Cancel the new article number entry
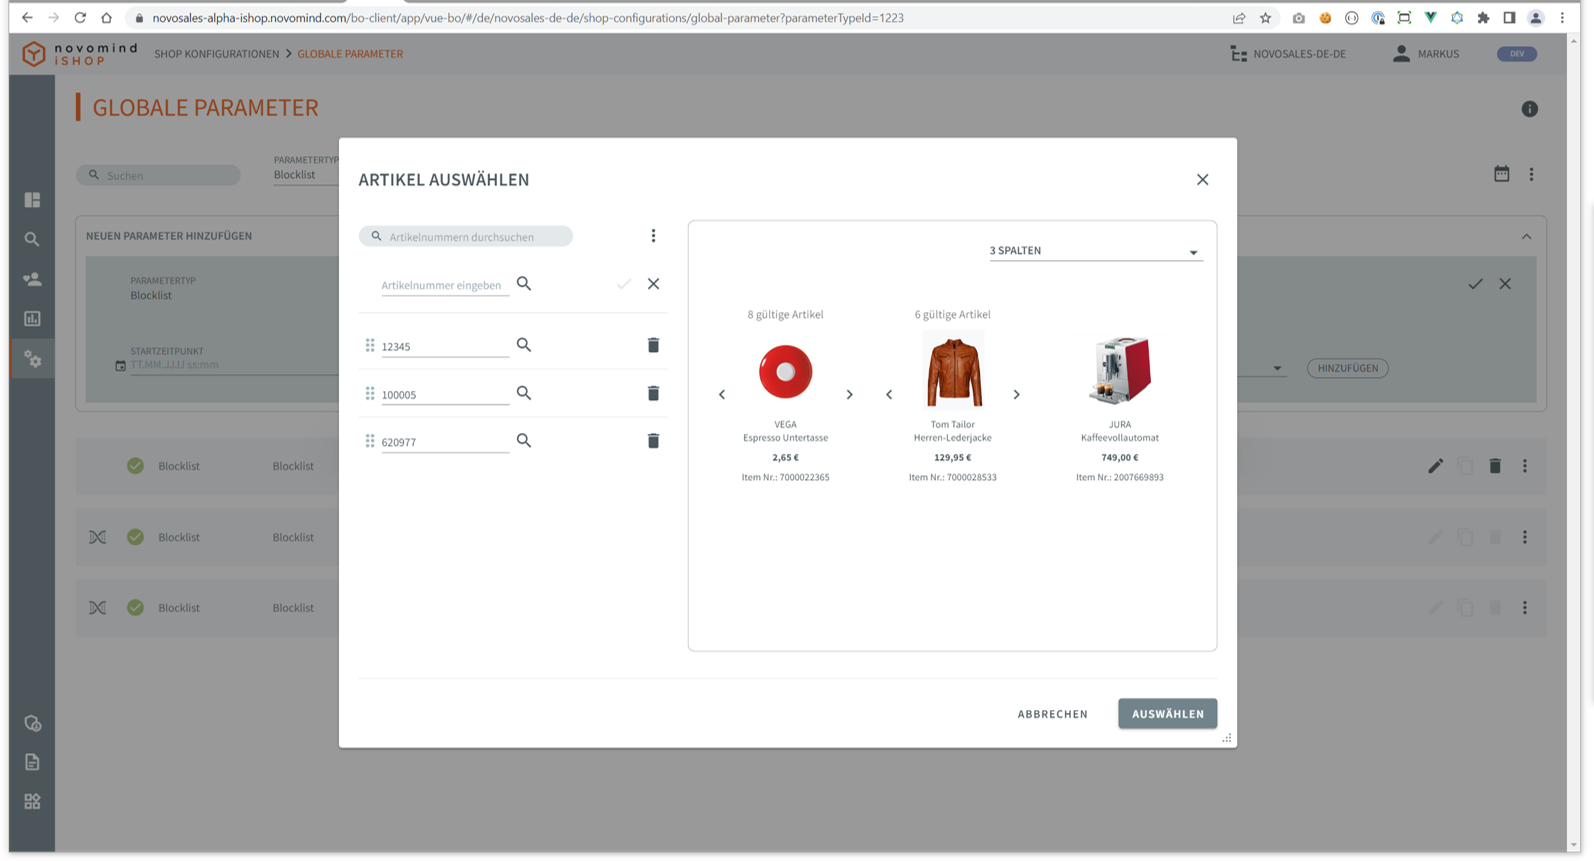 click(x=653, y=284)
